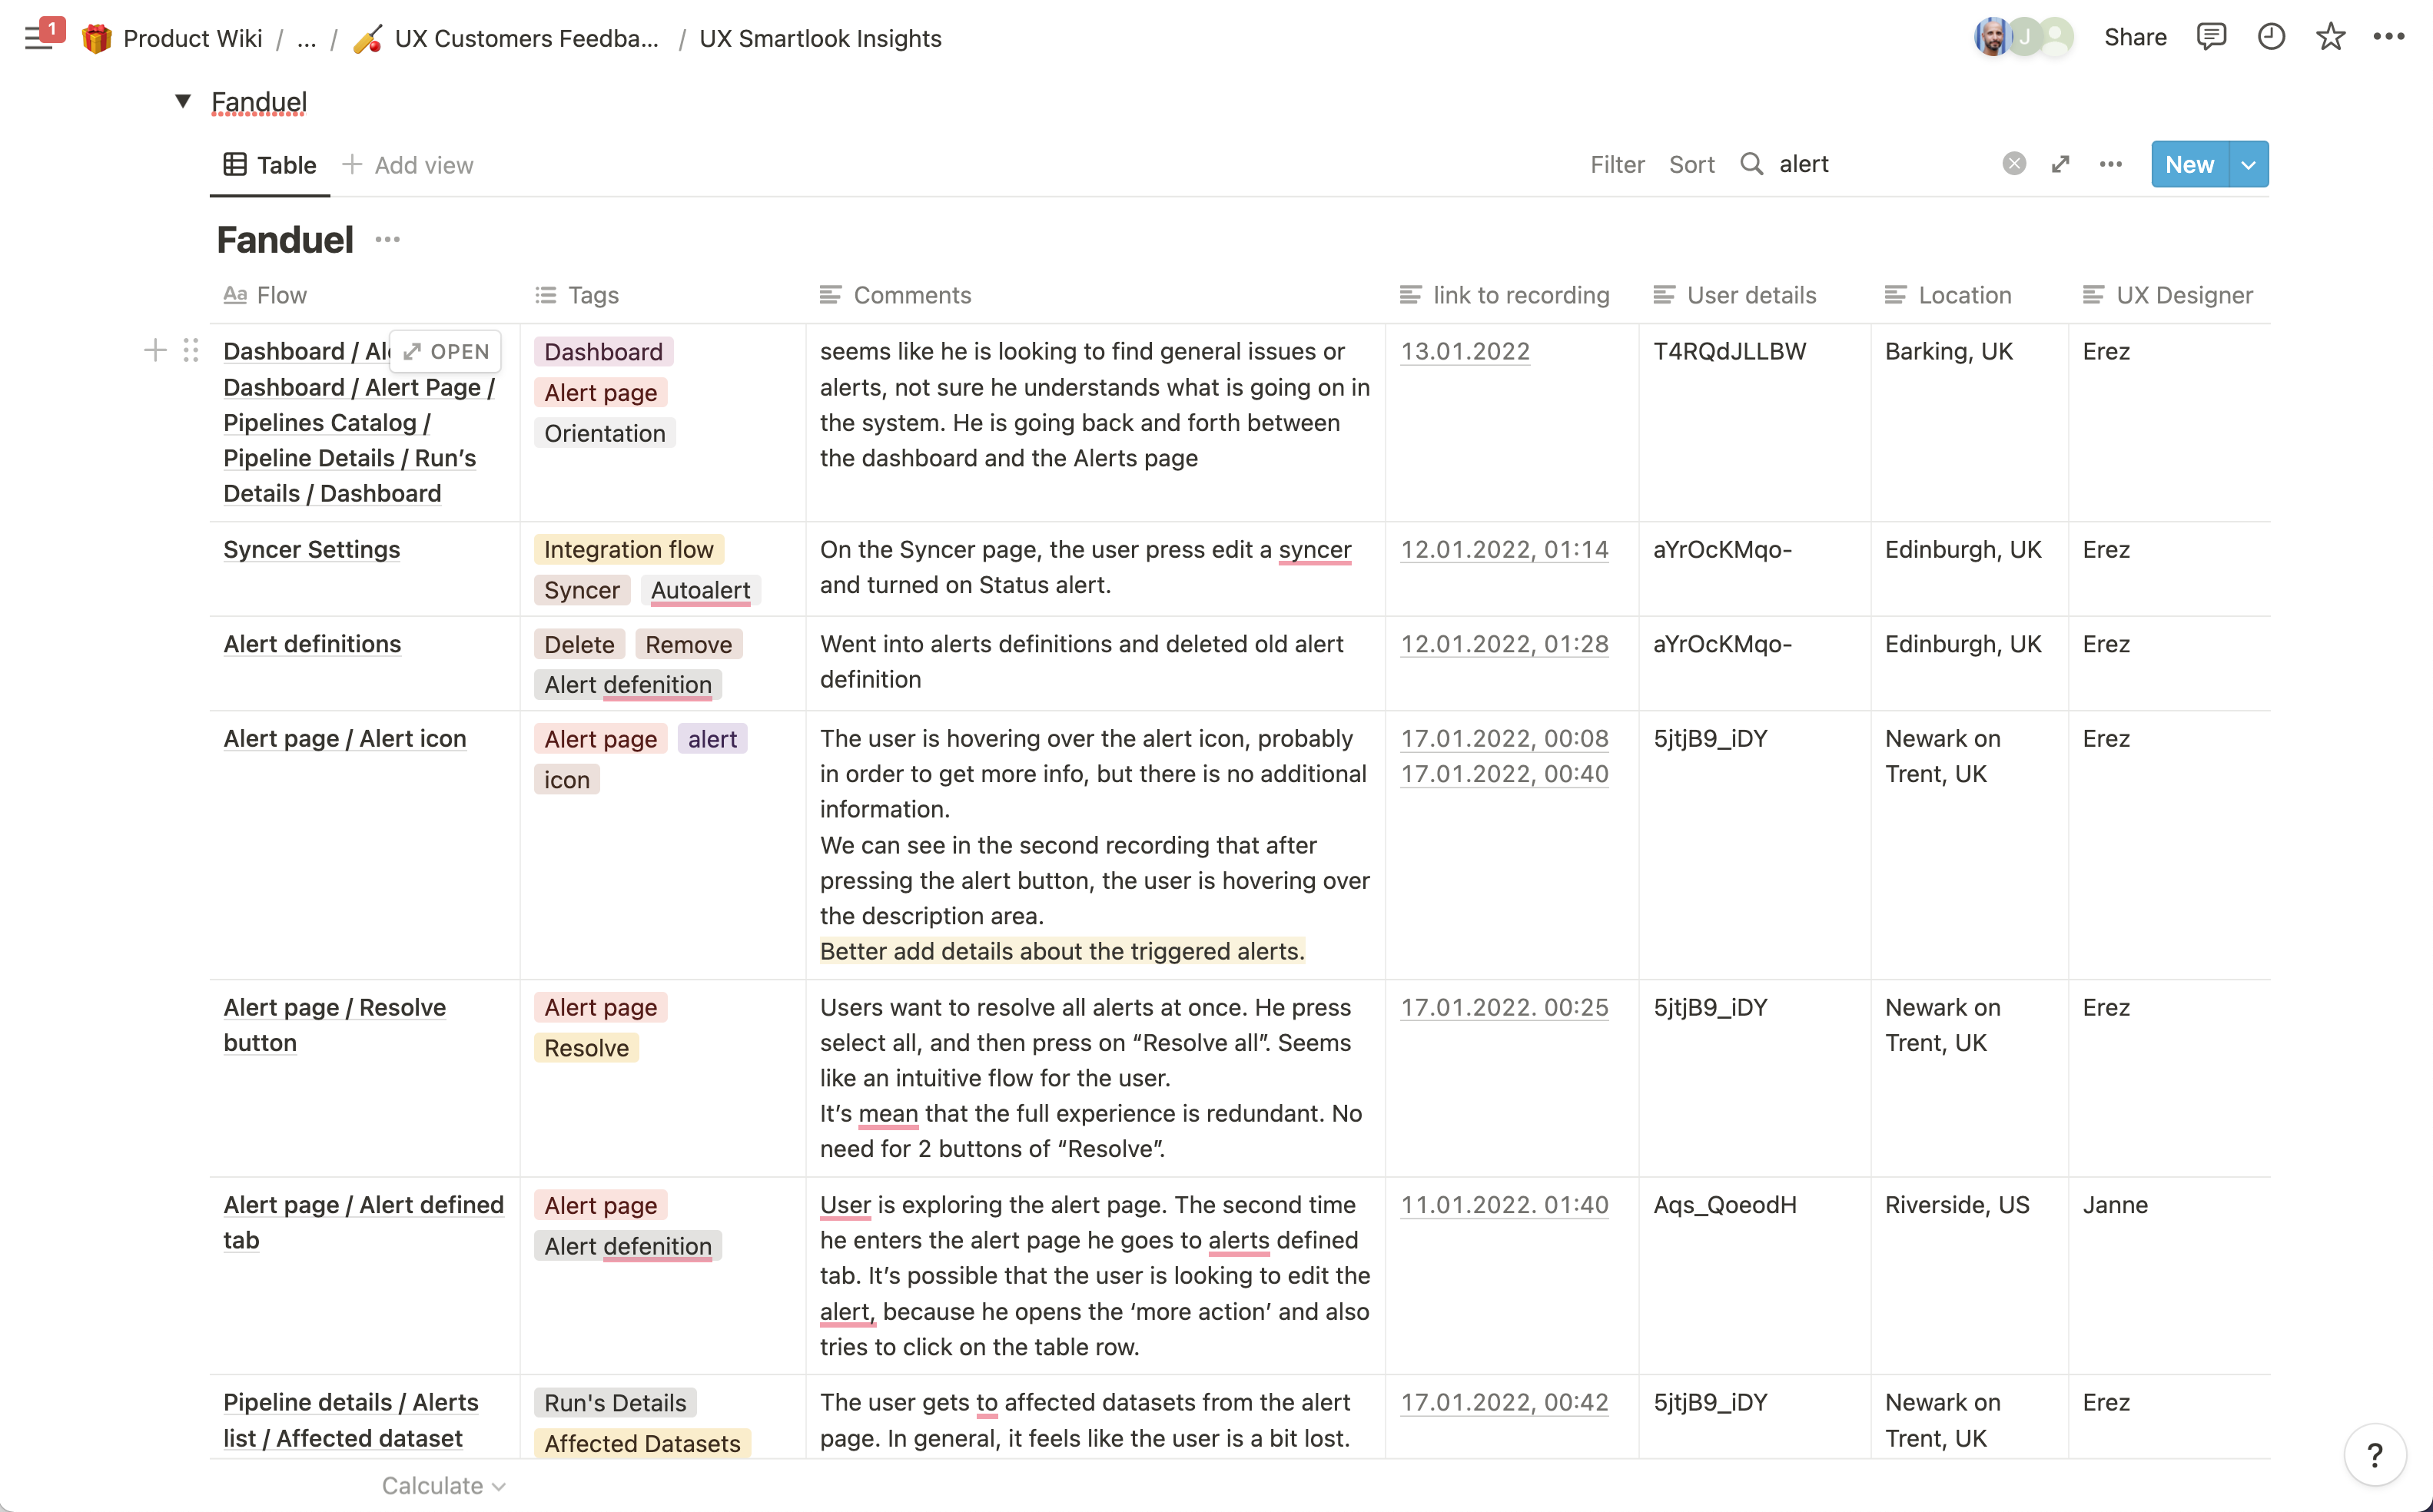Click the Integration flow tag
The width and height of the screenshot is (2433, 1512).
tap(629, 549)
